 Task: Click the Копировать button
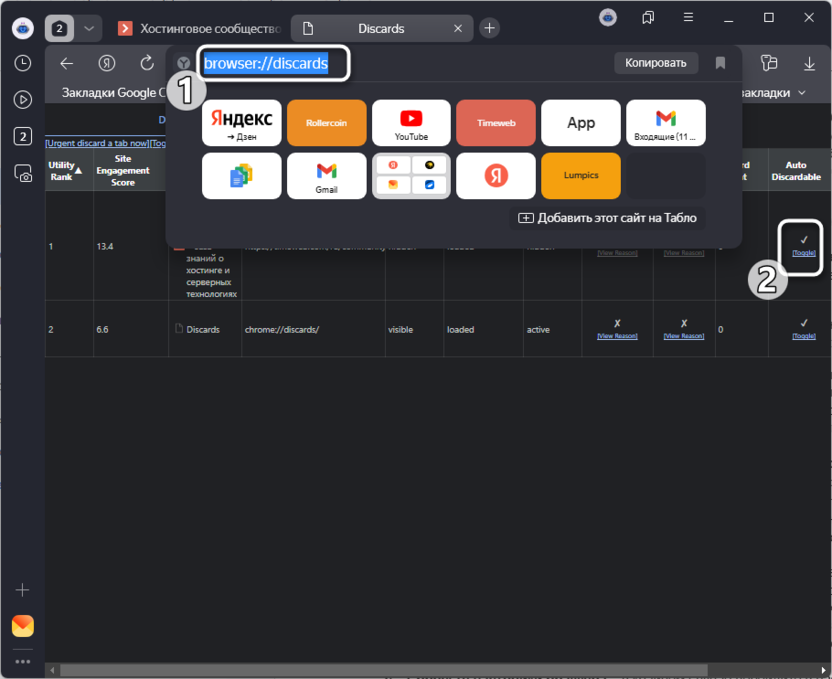point(656,63)
